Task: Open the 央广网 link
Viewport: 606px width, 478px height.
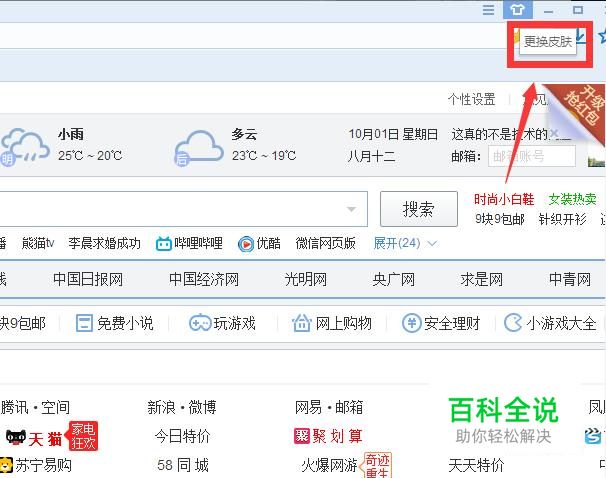Action: click(x=393, y=279)
